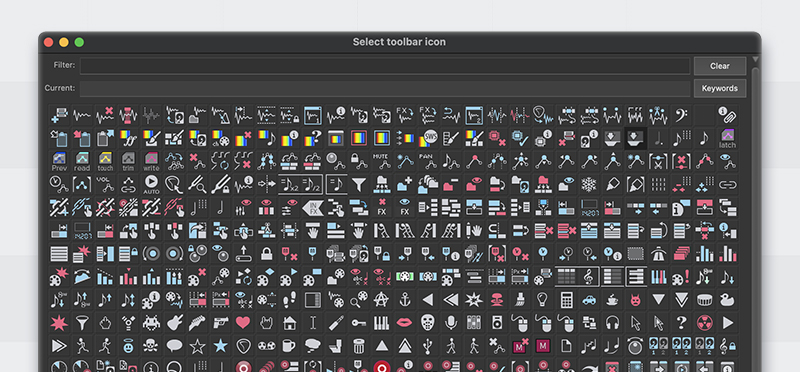Choose the anarchy symbol icon

[381, 300]
